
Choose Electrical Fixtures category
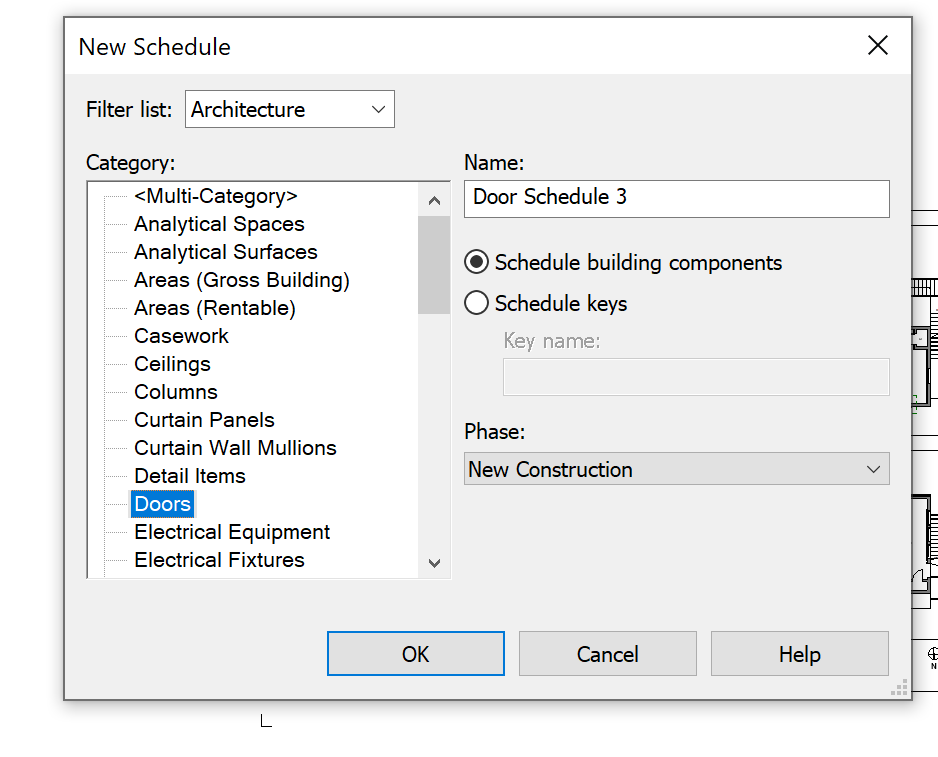[219, 560]
